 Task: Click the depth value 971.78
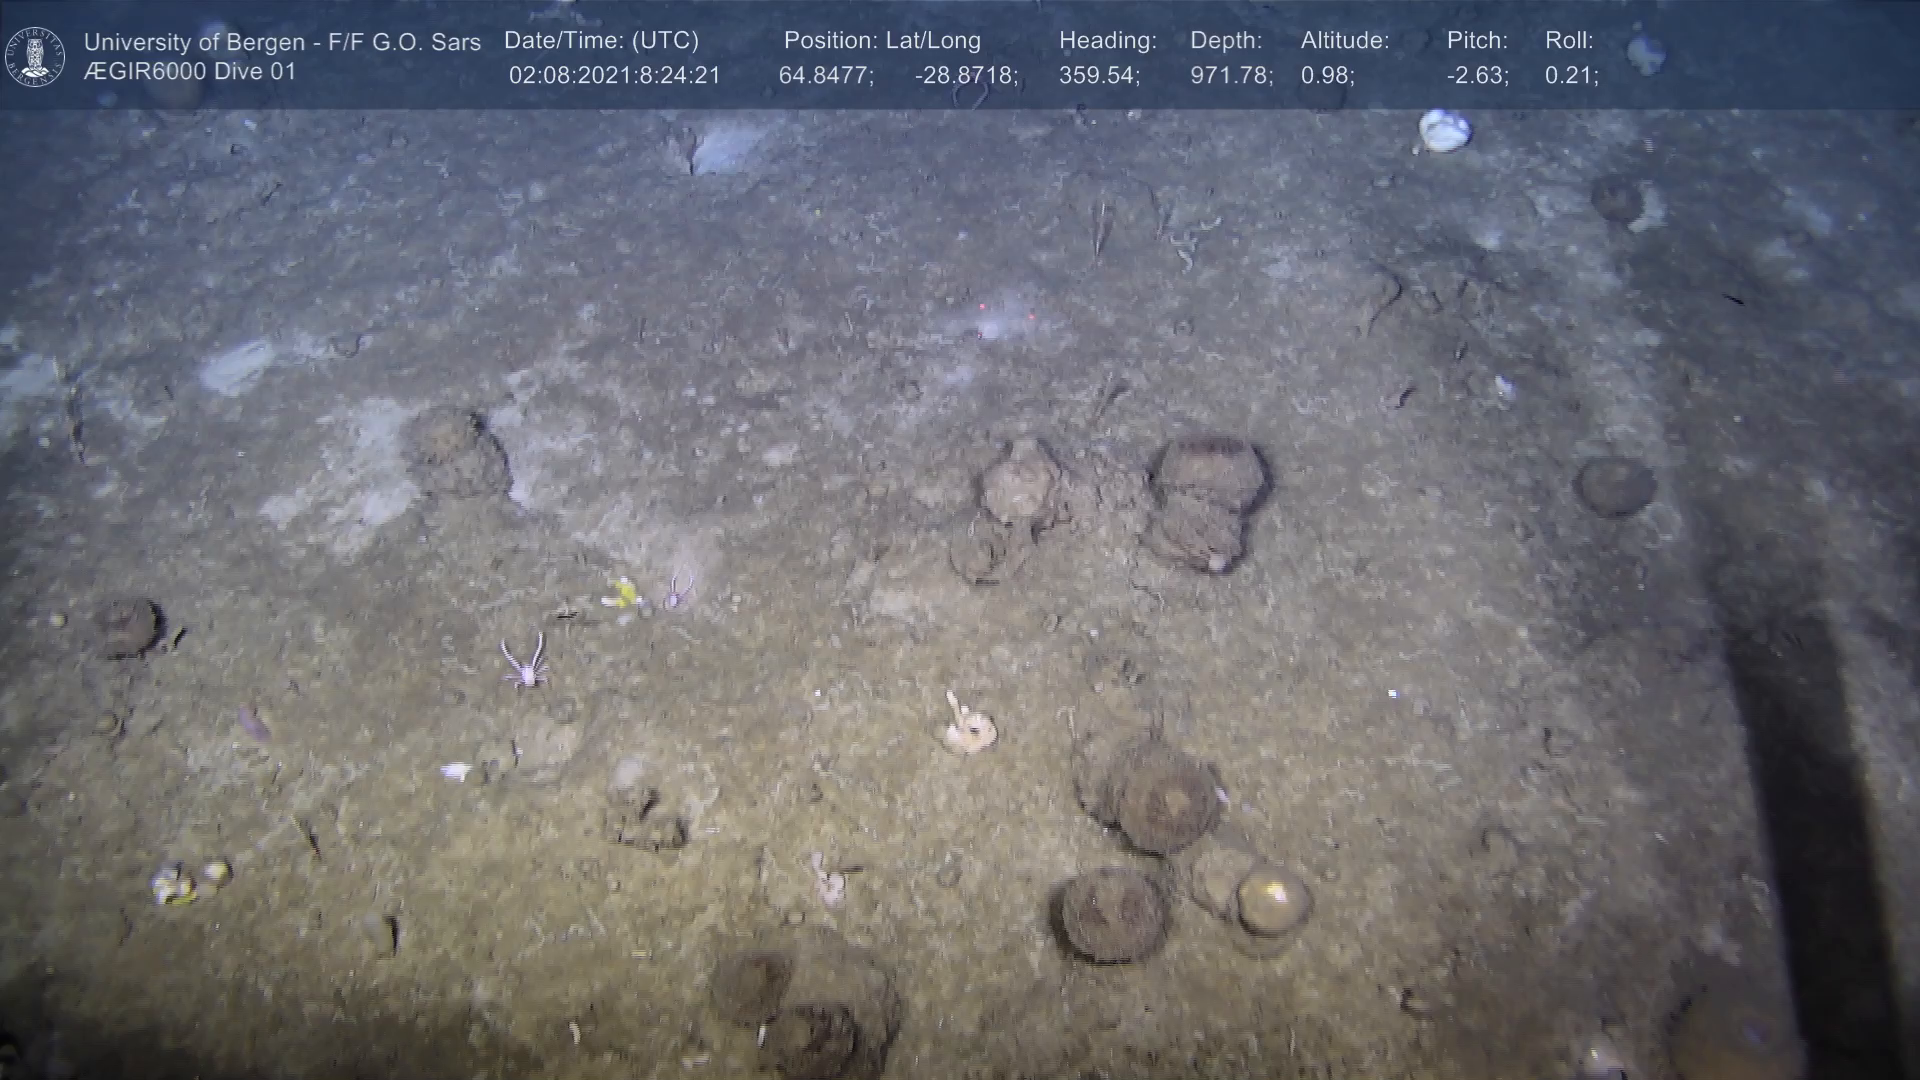(1230, 76)
